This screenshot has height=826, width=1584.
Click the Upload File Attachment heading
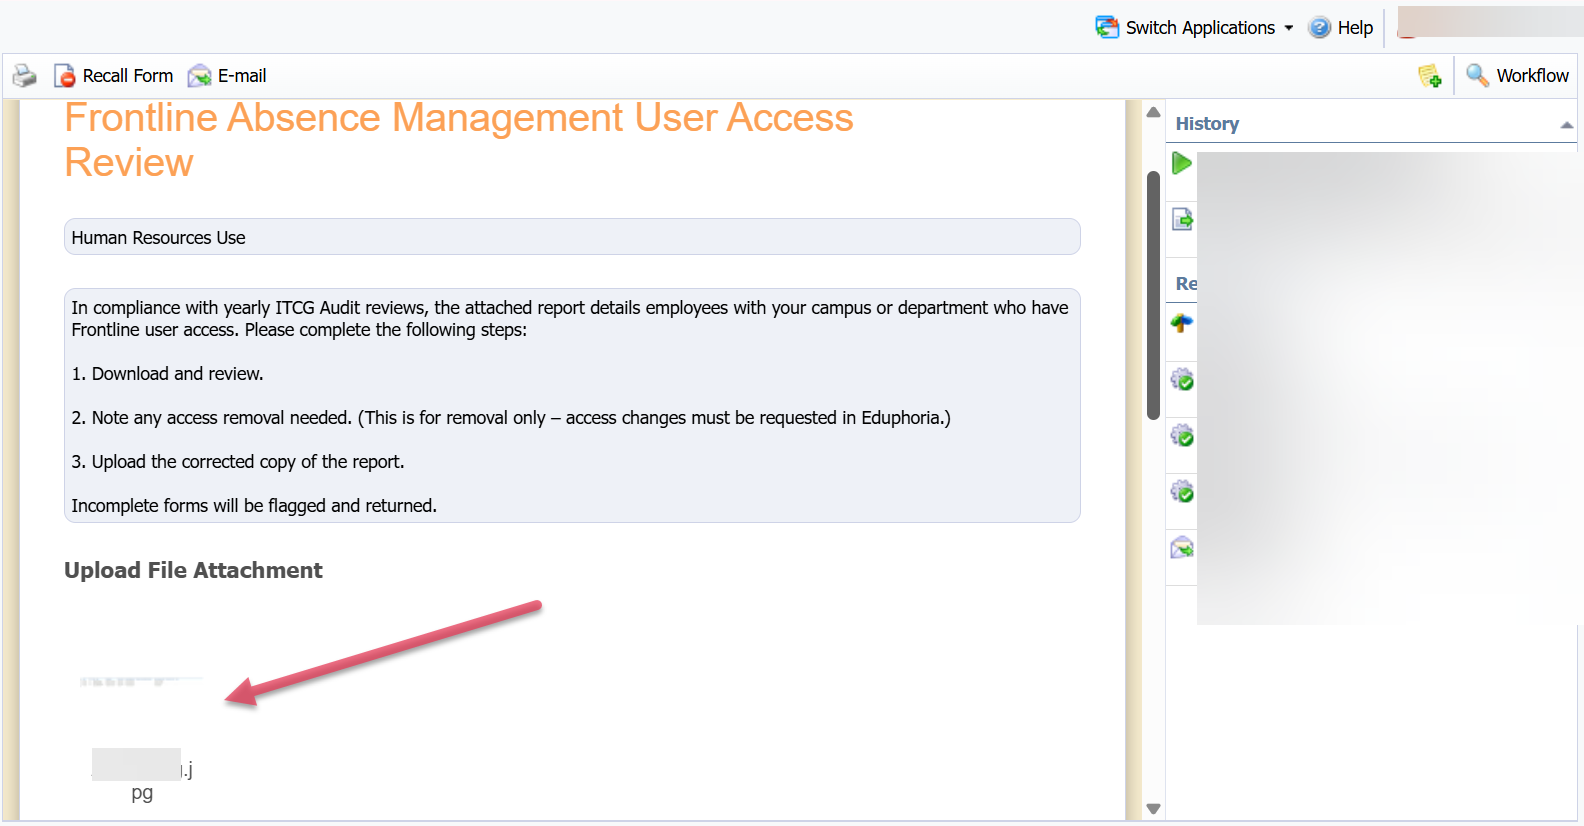pos(193,570)
